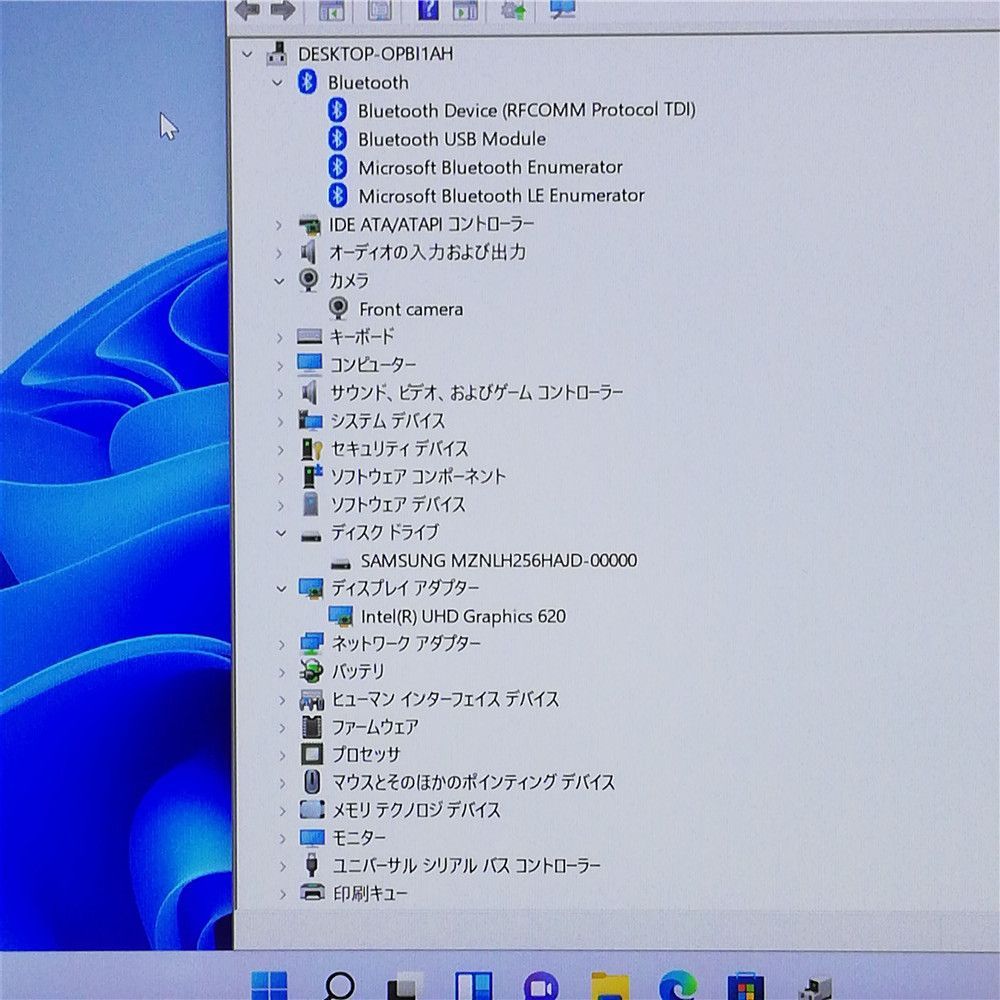
Task: Collapse the Bluetooth category
Action: pos(277,83)
